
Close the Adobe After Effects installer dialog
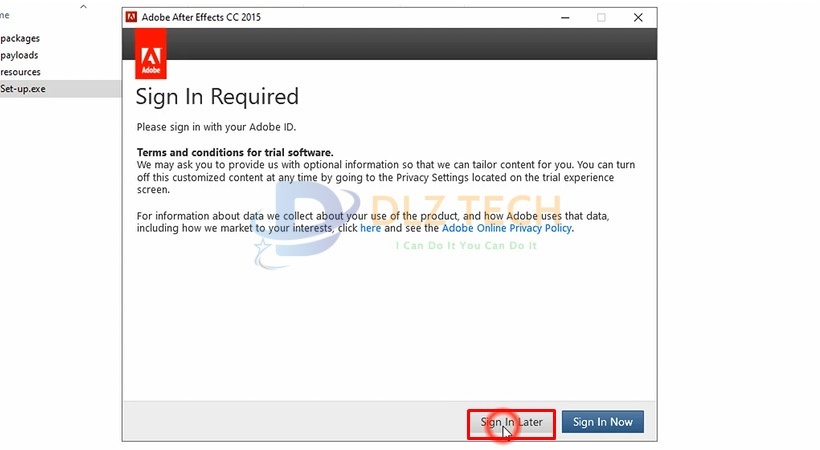638,17
